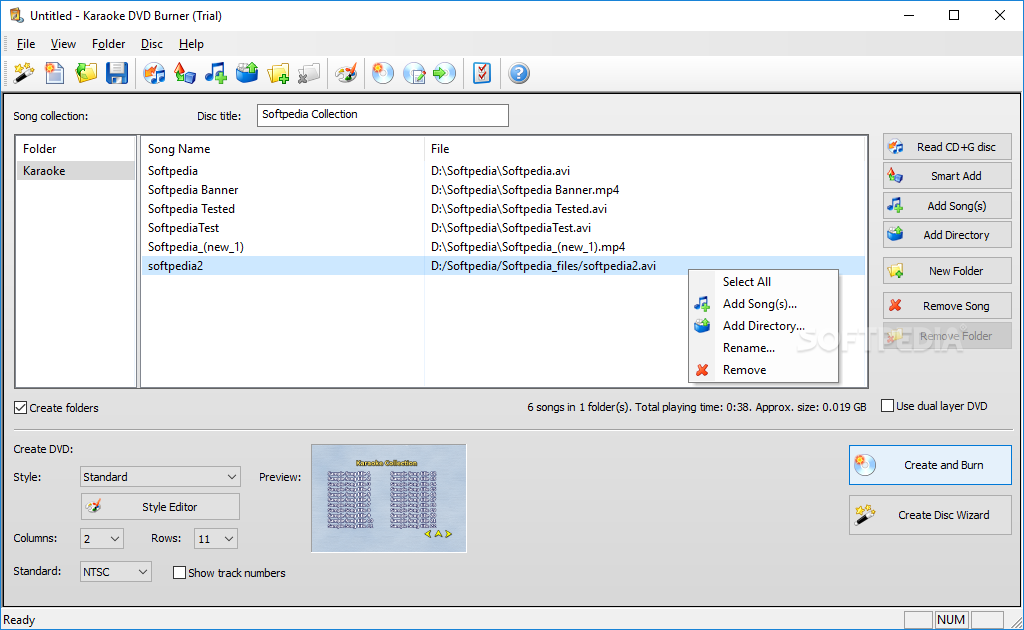
Task: Click the blue Help question mark icon
Action: tap(519, 73)
